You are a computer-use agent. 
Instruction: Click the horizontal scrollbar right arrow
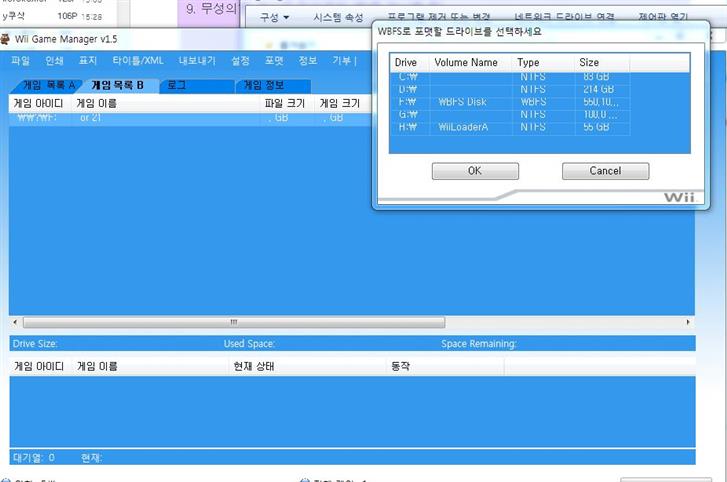[x=689, y=323]
